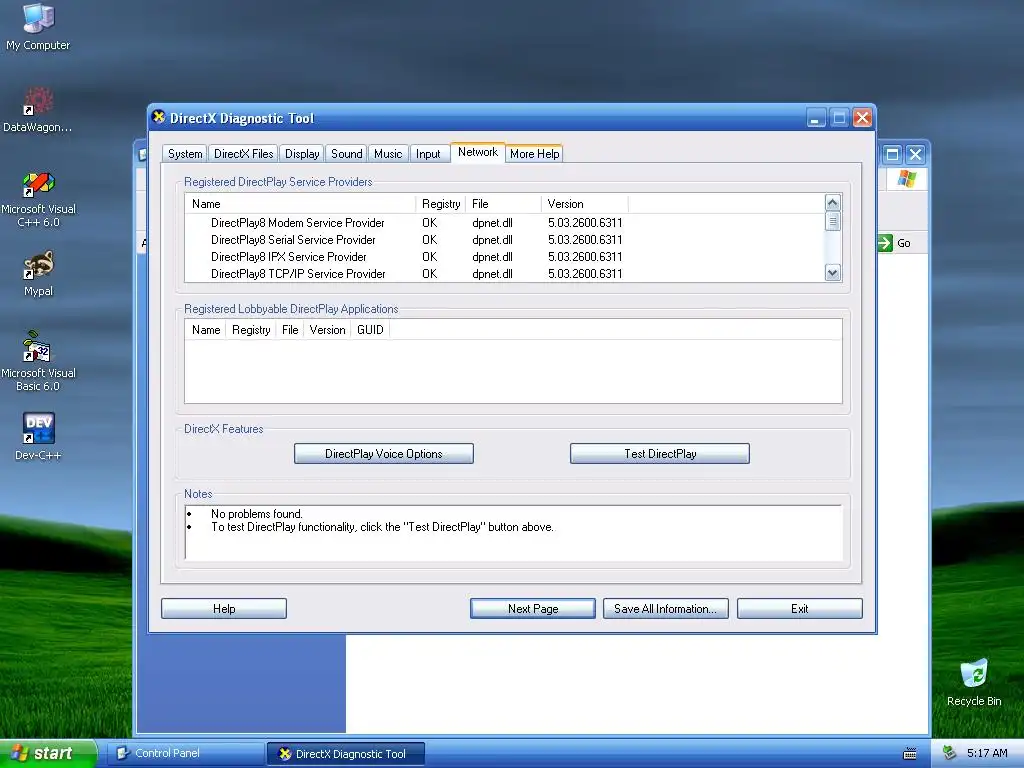Click lobbyable applications Version column header

coord(327,330)
